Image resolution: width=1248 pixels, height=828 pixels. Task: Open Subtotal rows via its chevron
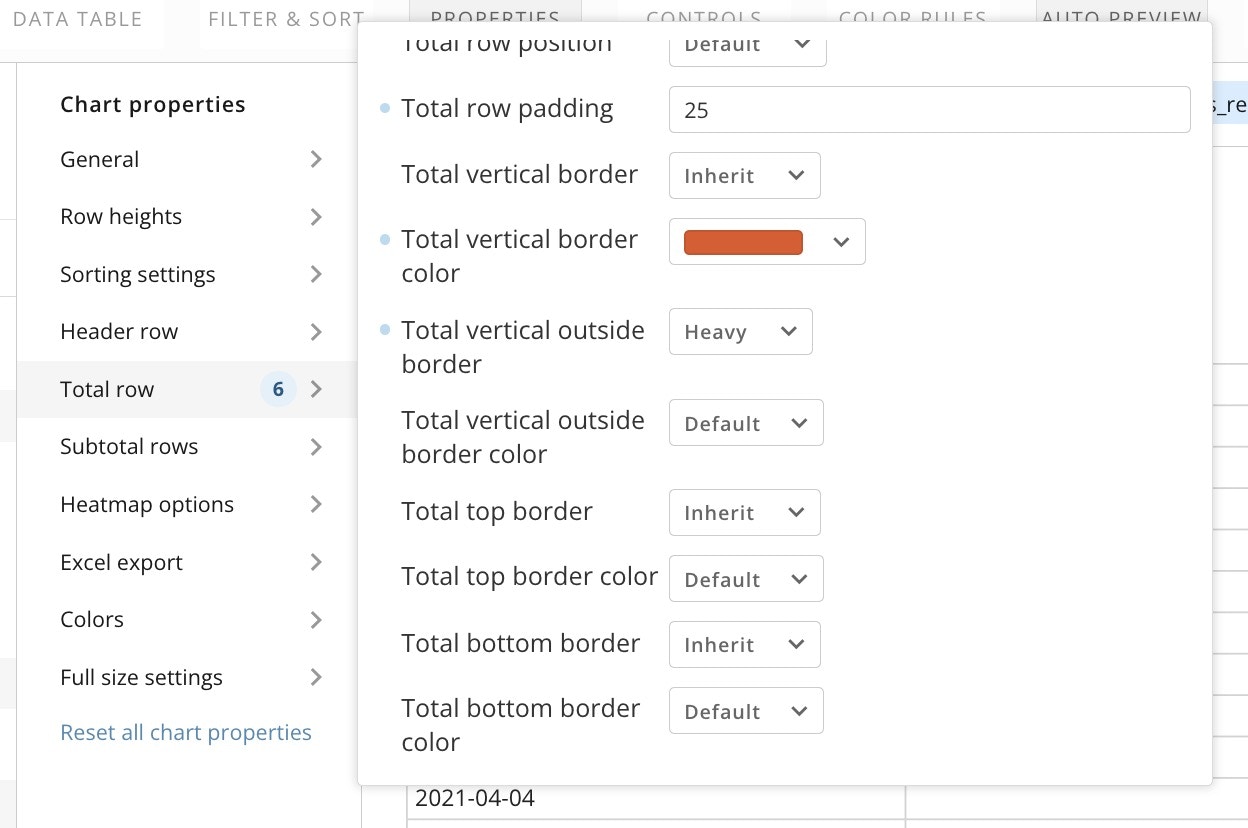(x=316, y=447)
